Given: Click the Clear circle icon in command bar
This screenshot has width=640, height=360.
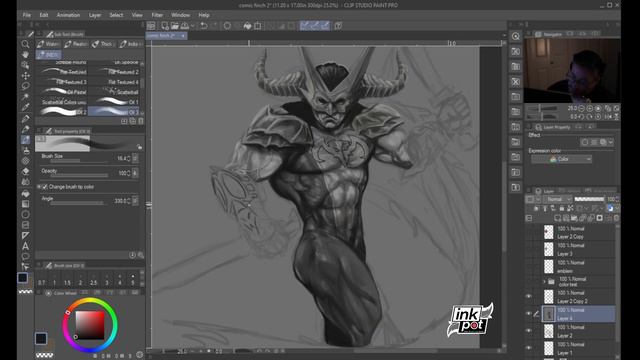Looking at the screenshot, I should tap(227, 26).
